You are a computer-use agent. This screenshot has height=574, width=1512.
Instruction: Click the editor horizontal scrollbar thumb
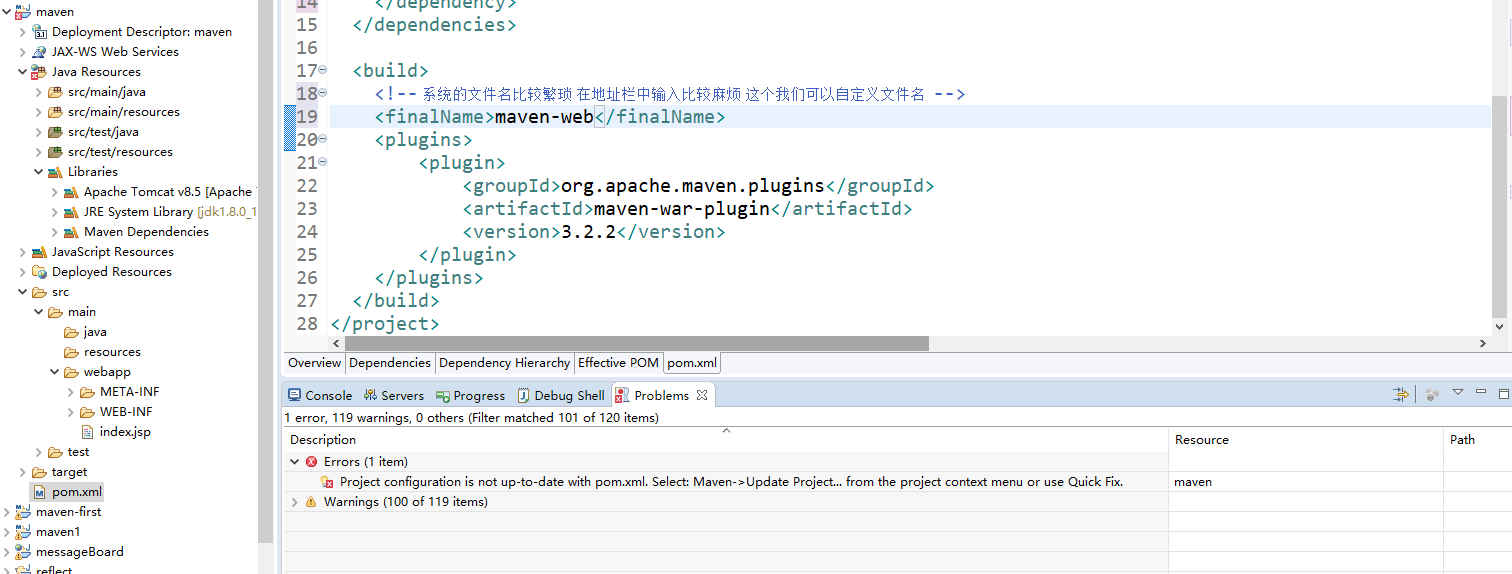[637, 343]
